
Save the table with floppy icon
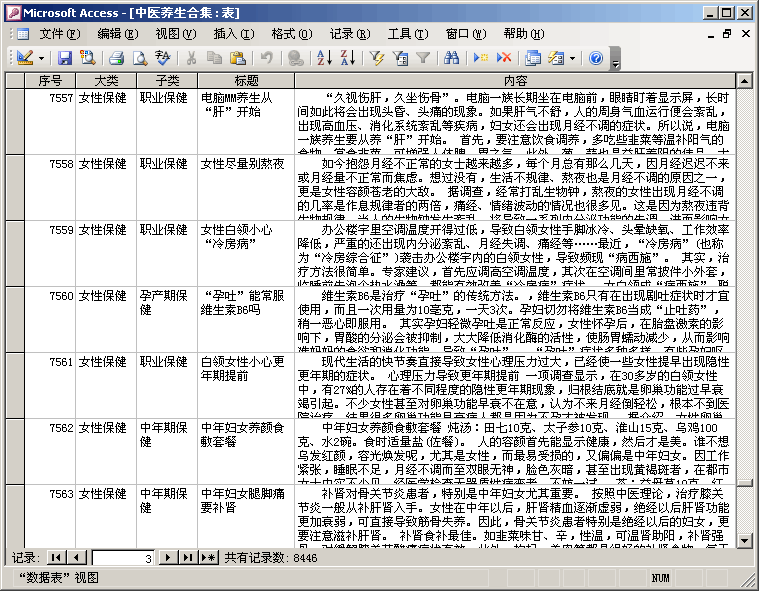point(64,58)
